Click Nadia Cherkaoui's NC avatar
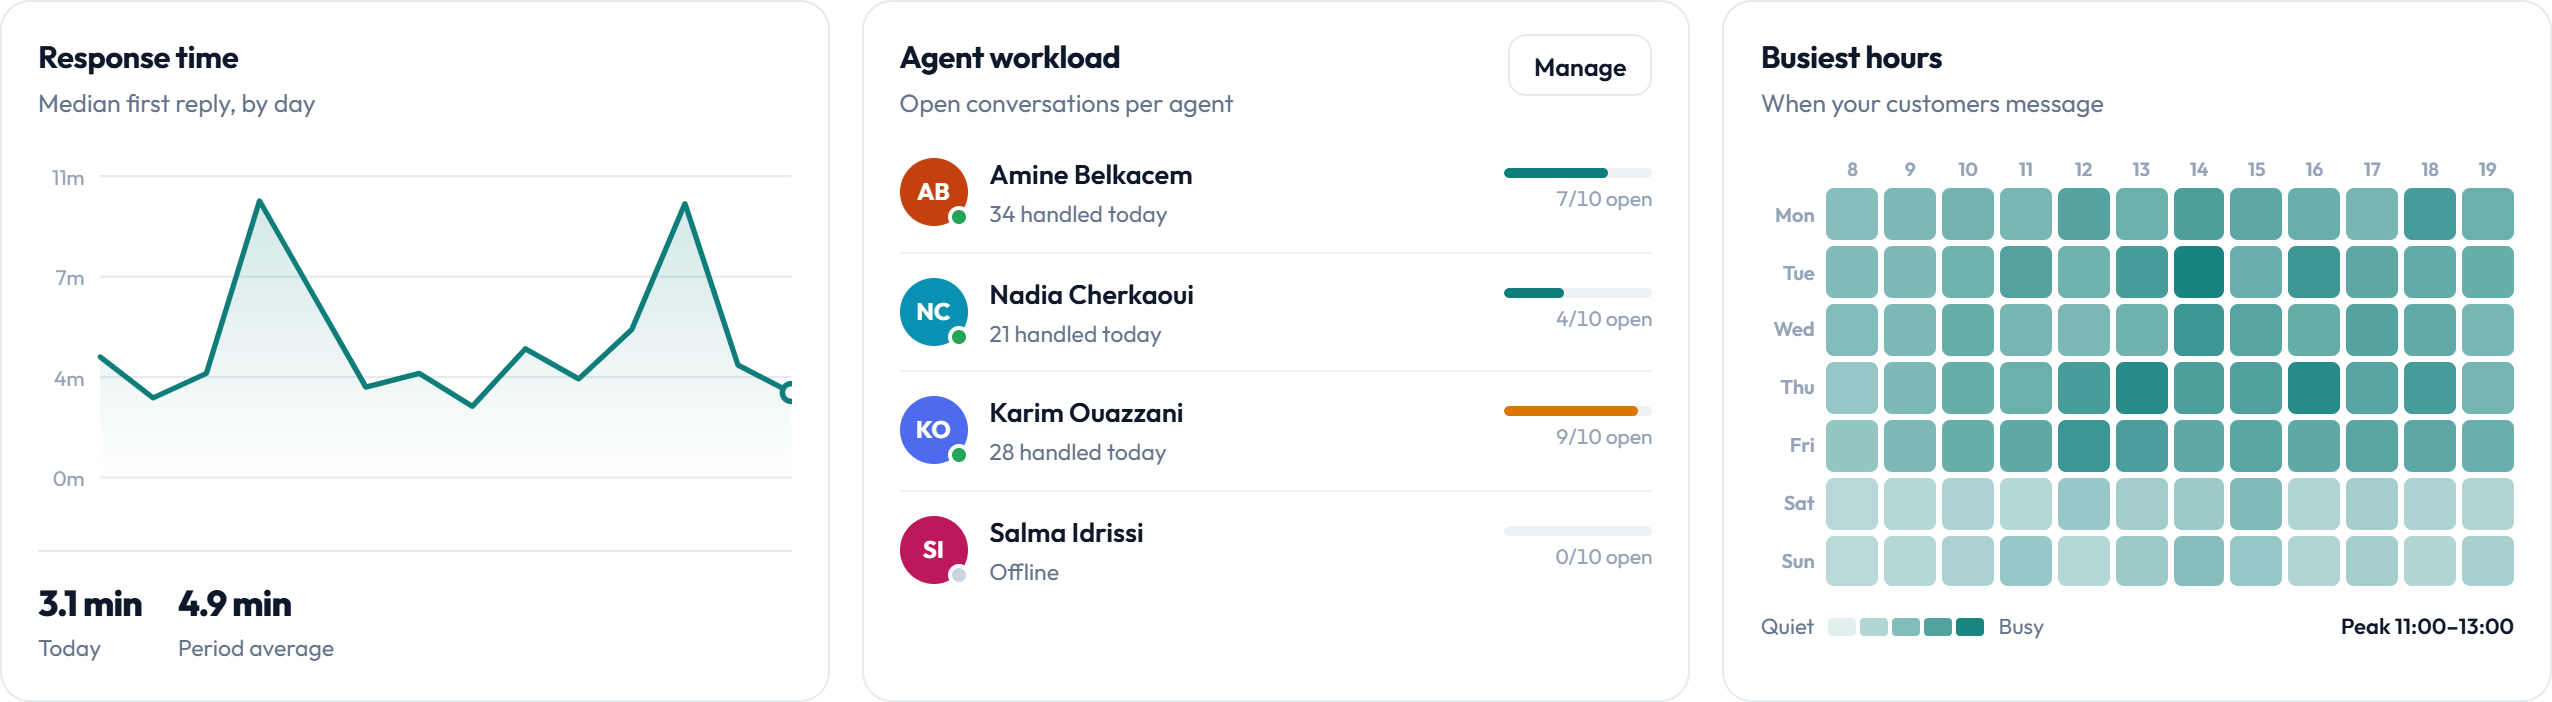2552x702 pixels. click(933, 312)
